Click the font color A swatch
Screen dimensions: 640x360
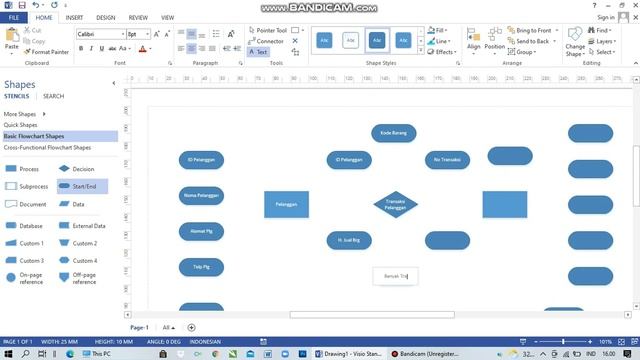coord(142,49)
